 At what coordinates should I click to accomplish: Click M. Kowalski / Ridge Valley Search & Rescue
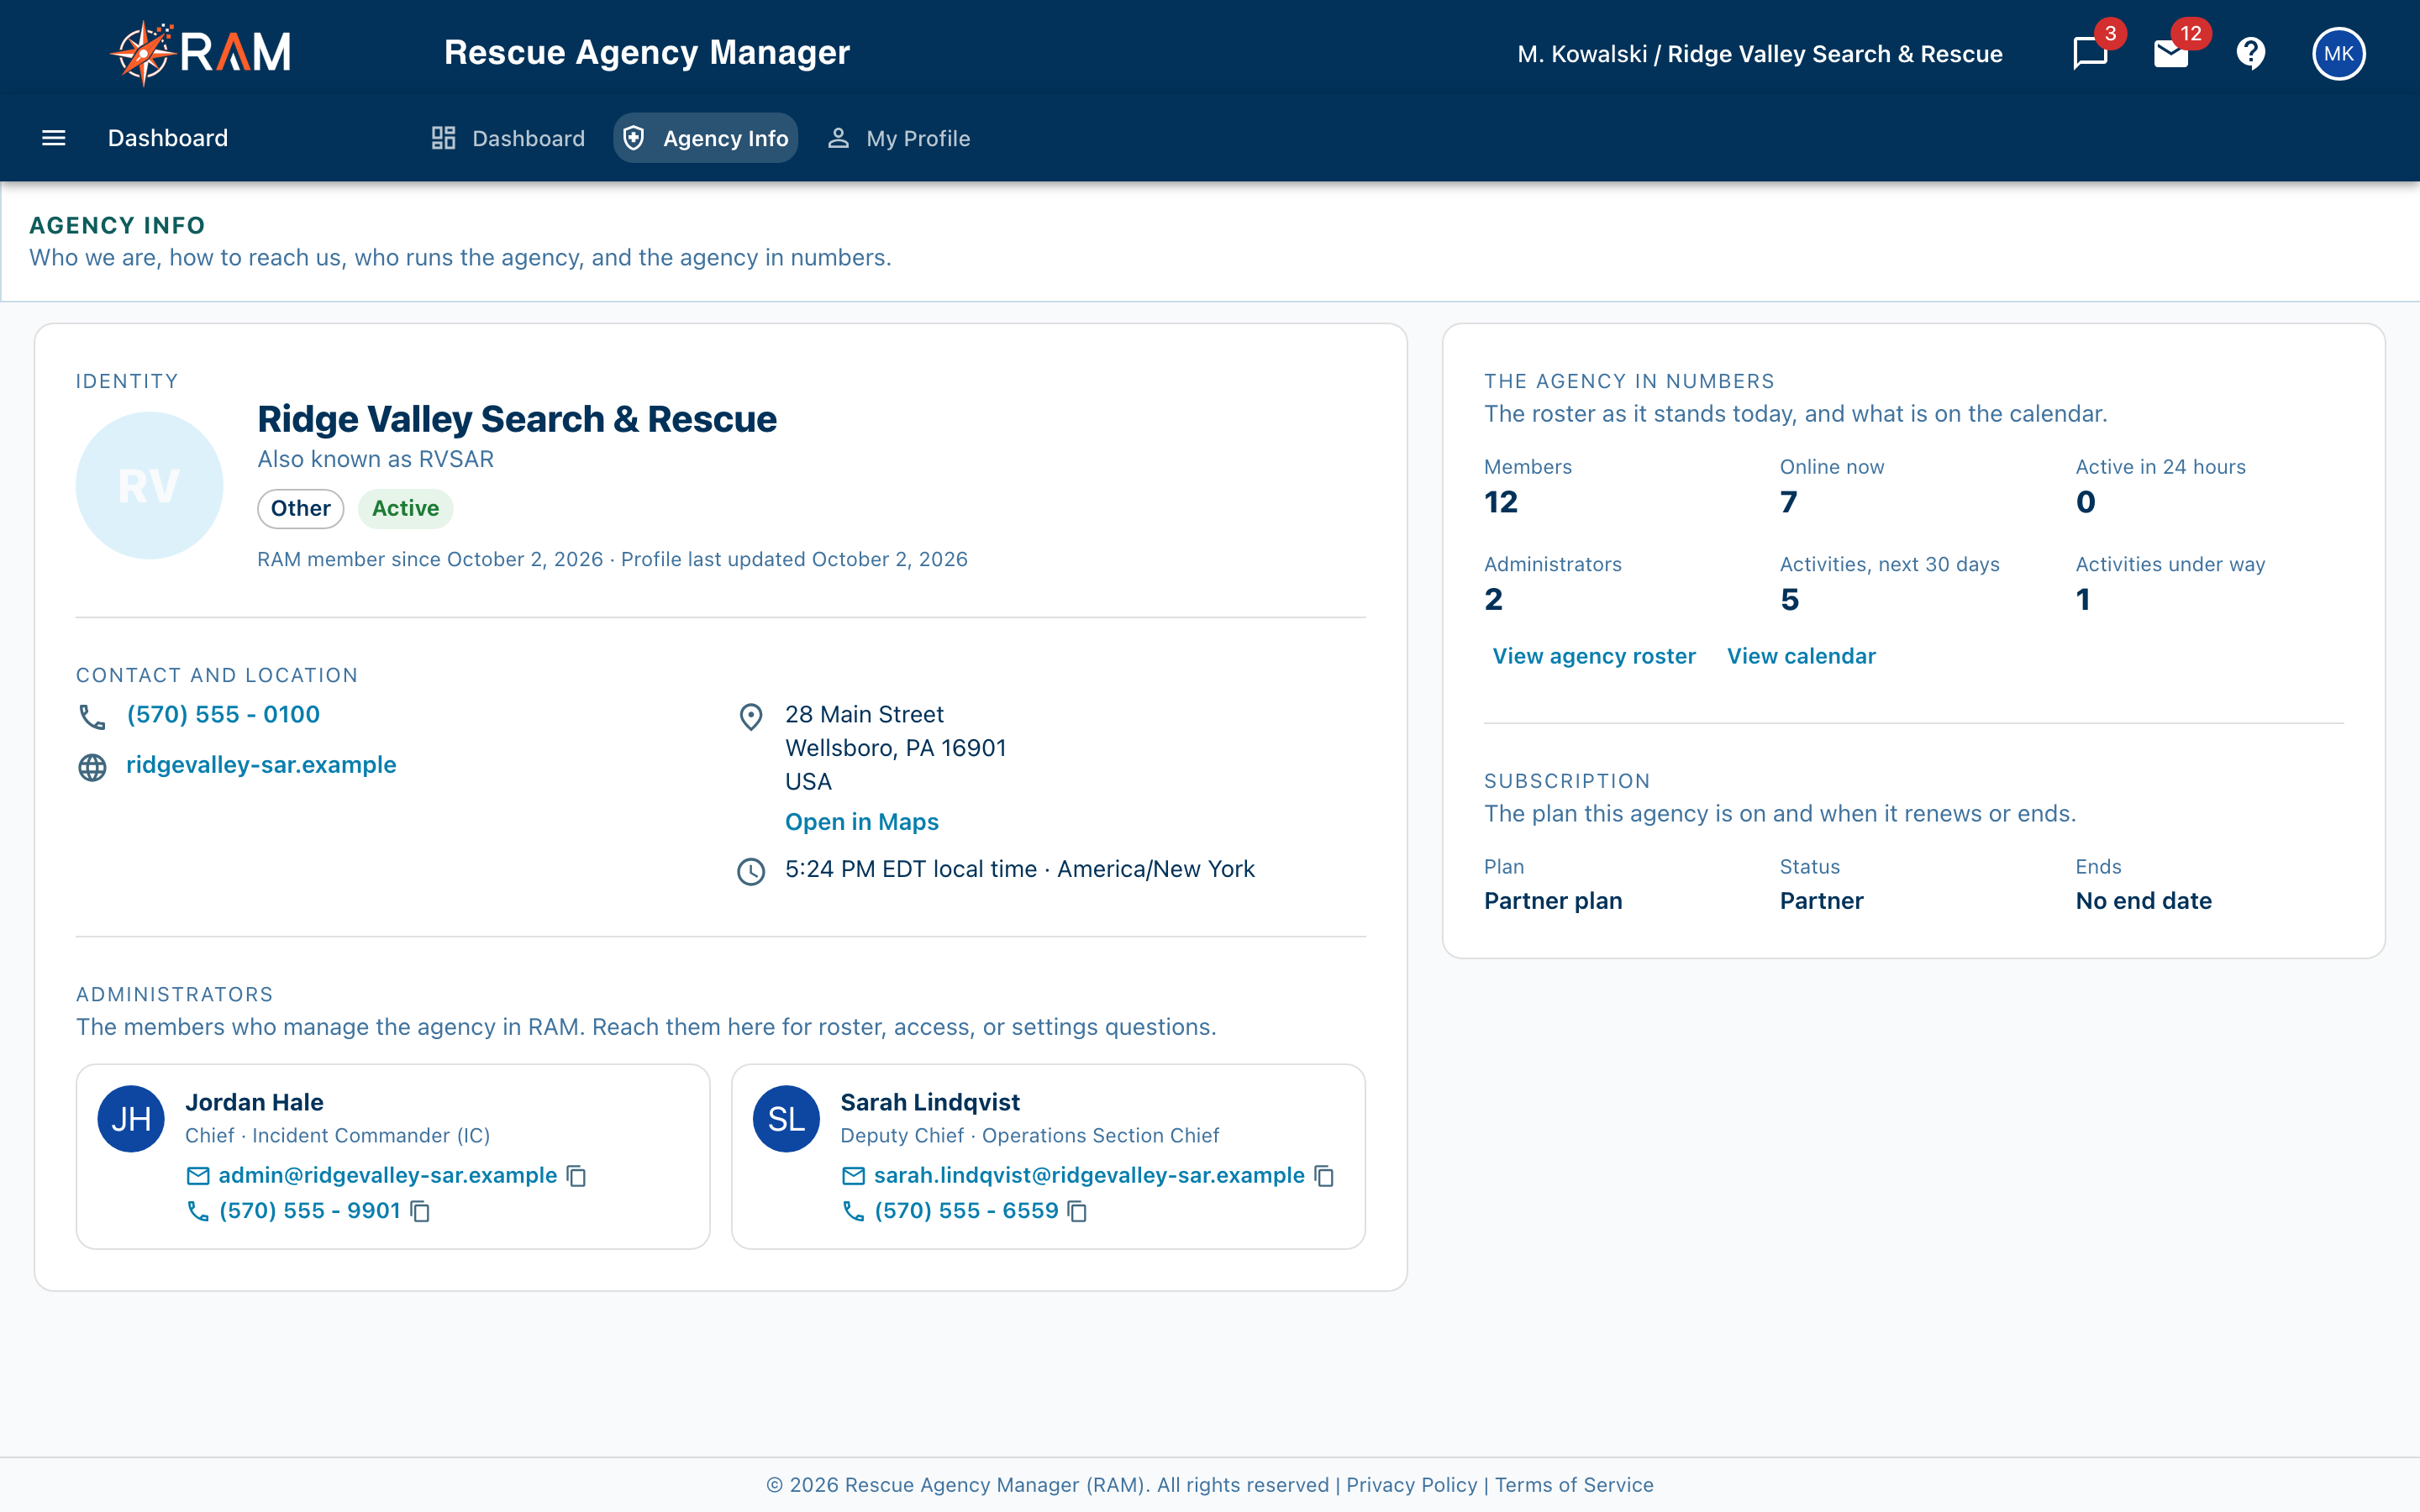coord(1760,54)
